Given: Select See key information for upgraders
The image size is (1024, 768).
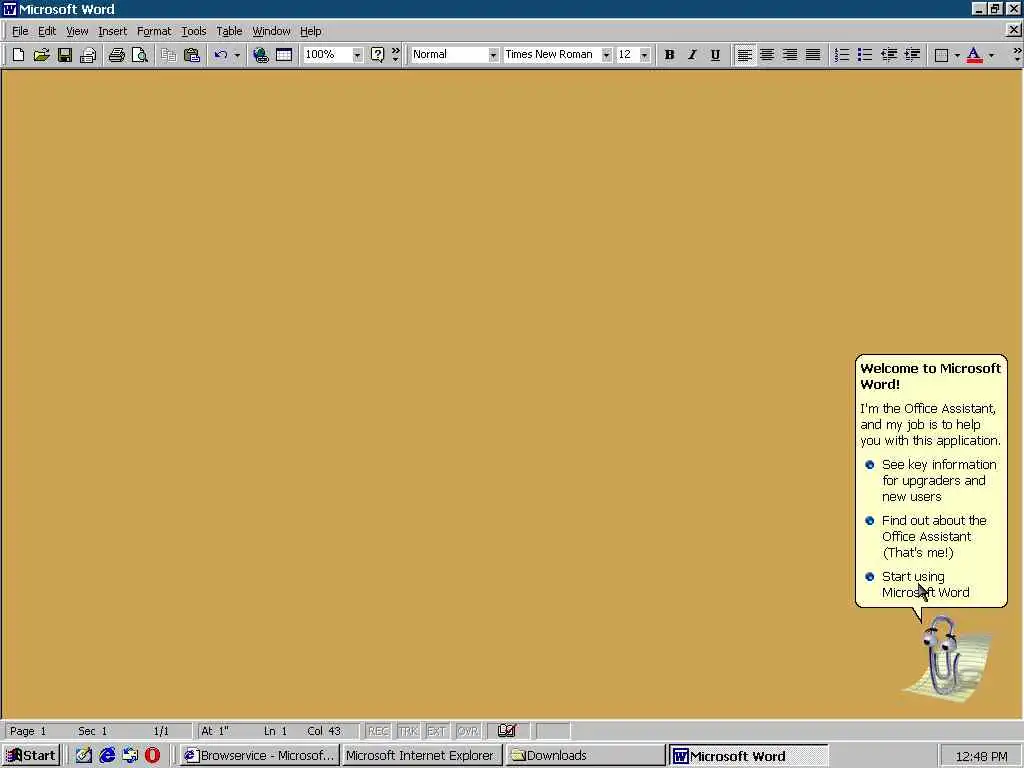Looking at the screenshot, I should tap(932, 480).
